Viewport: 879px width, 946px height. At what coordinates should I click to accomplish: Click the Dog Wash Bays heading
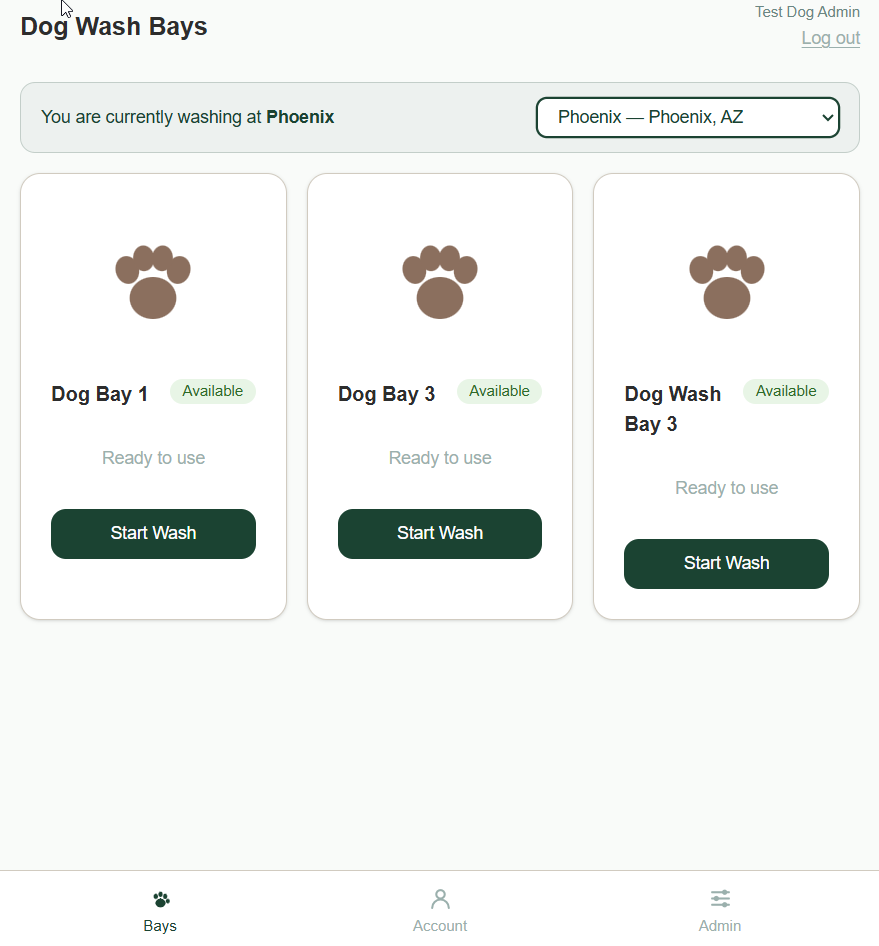coord(113,27)
